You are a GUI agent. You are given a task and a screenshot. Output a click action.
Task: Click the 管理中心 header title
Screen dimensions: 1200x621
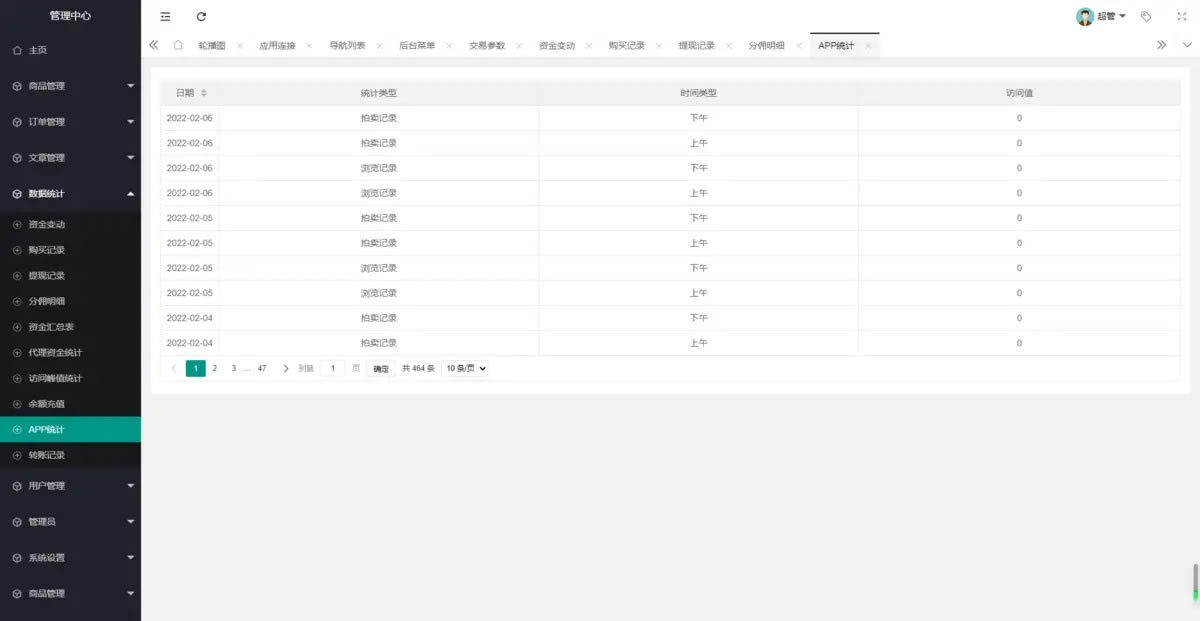70,16
